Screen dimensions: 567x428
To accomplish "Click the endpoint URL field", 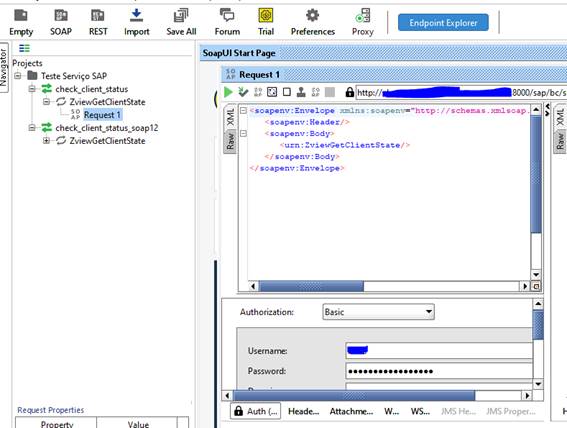I will 461,93.
